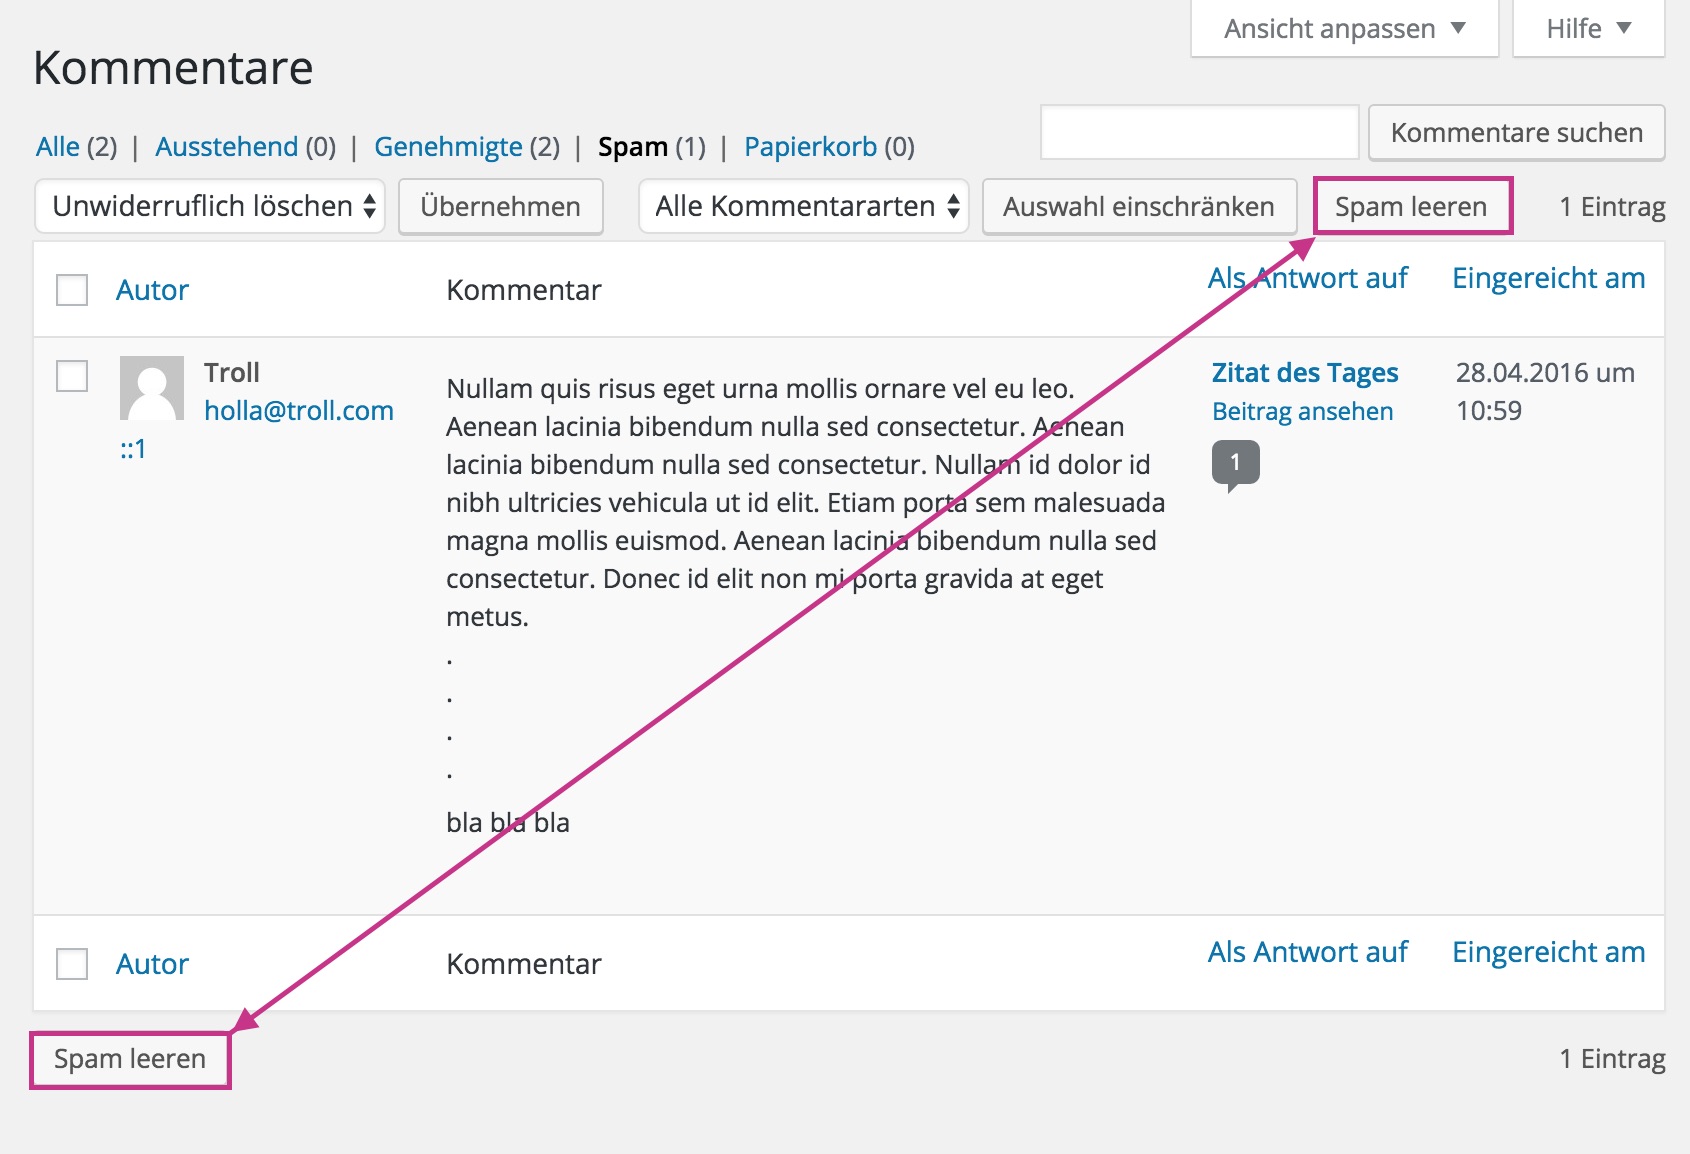1690x1154 pixels.
Task: Expand the Ansicht anpassen panel
Action: (x=1343, y=29)
